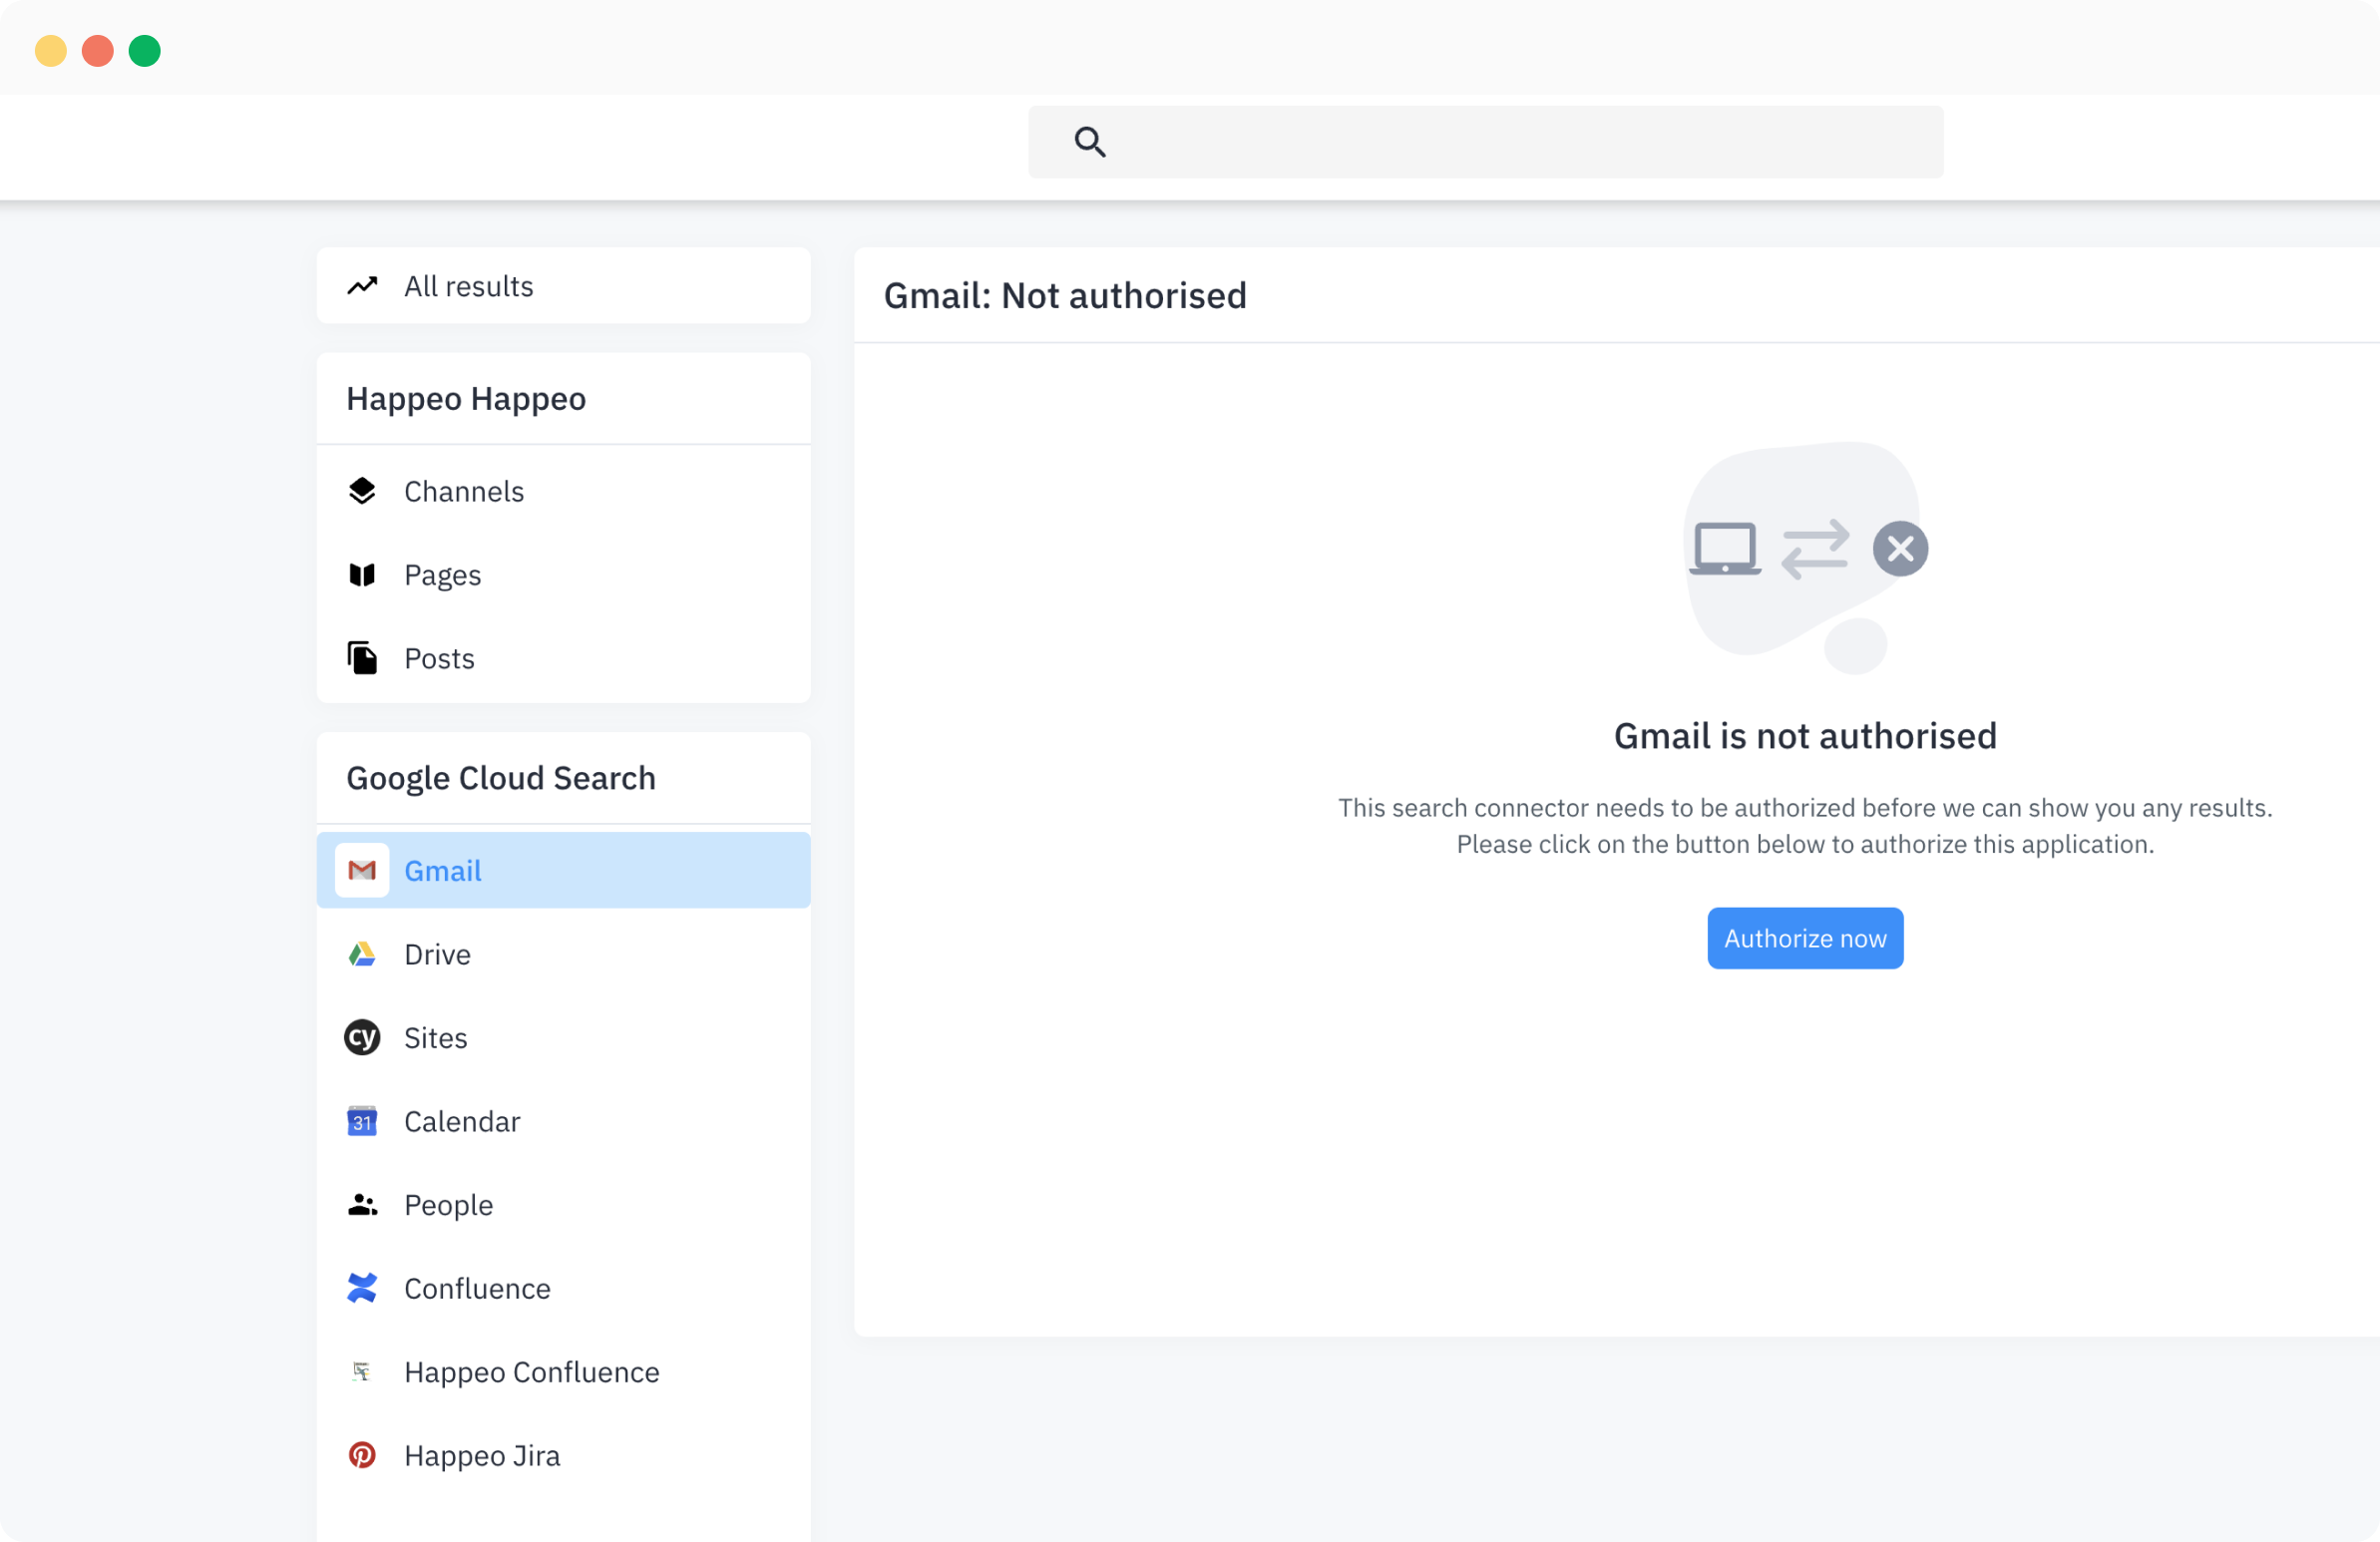Open Happeo Jira connector

(x=563, y=1455)
